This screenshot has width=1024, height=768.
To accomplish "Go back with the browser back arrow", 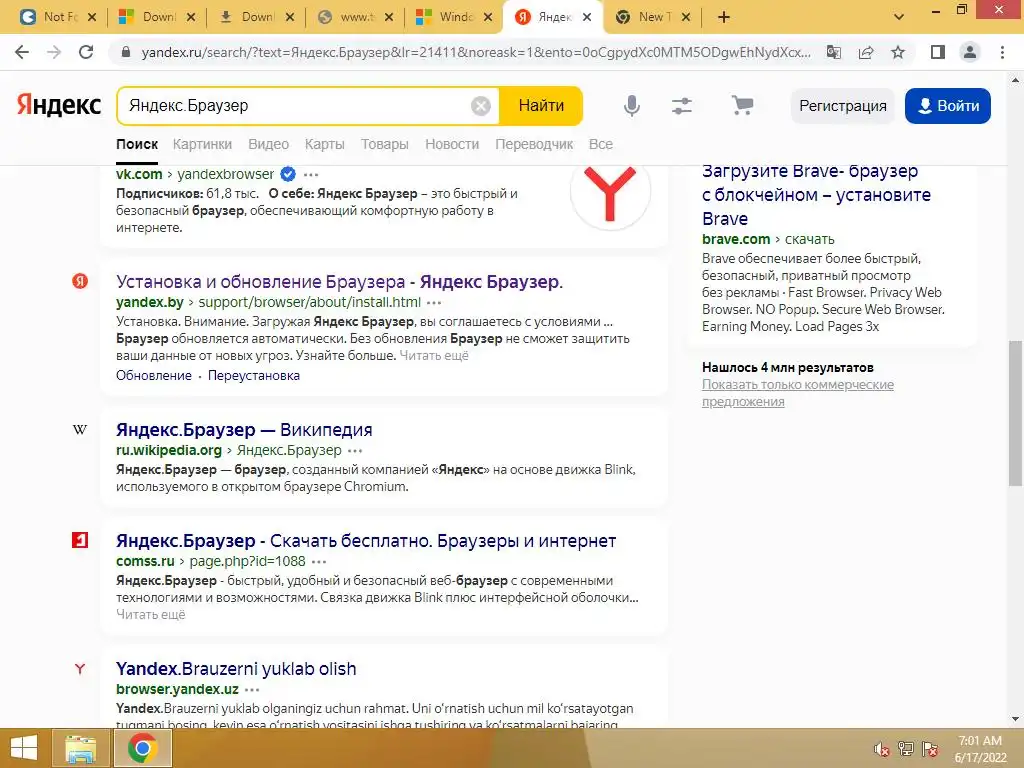I will 22,52.
